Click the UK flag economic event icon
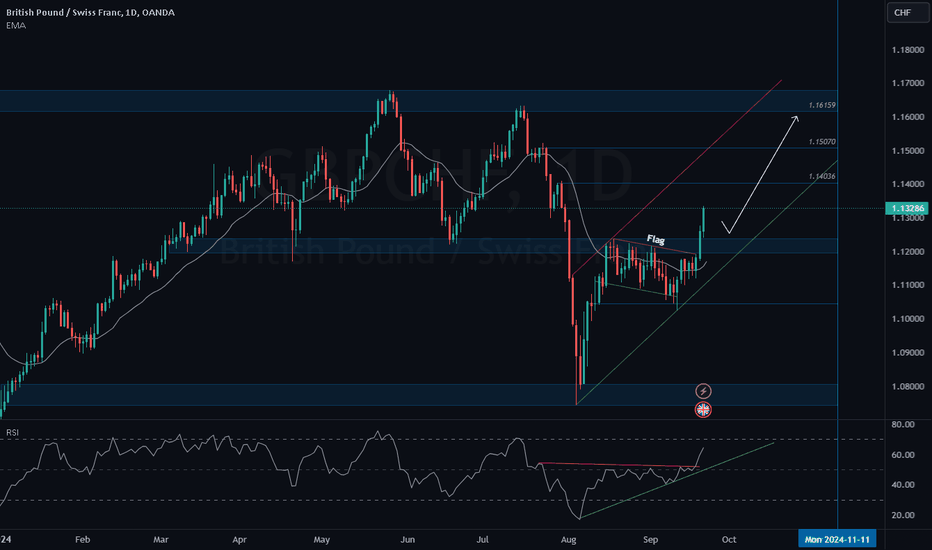 click(x=703, y=410)
